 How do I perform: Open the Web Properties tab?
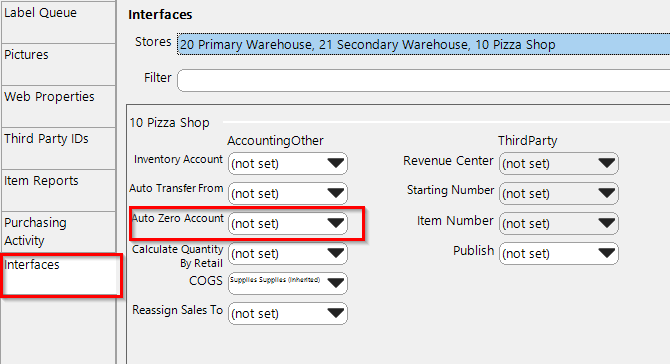[58, 106]
